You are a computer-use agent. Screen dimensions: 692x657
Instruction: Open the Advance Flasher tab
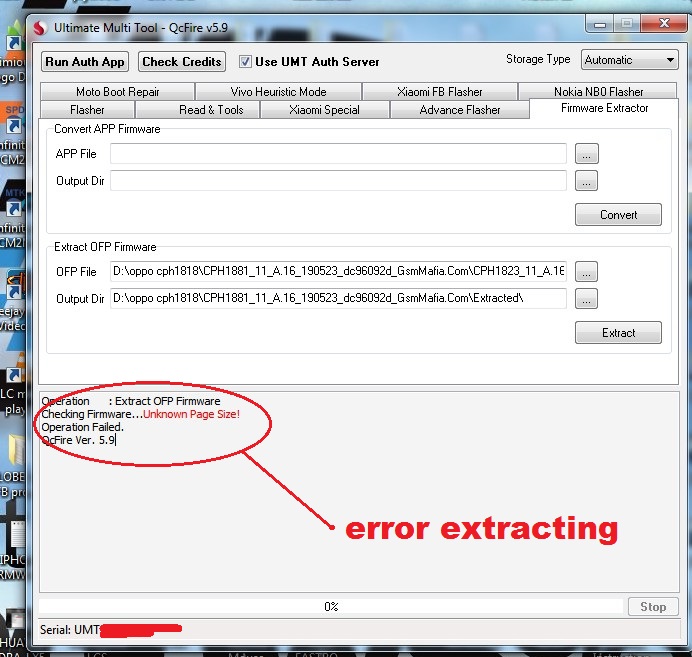[x=460, y=109]
